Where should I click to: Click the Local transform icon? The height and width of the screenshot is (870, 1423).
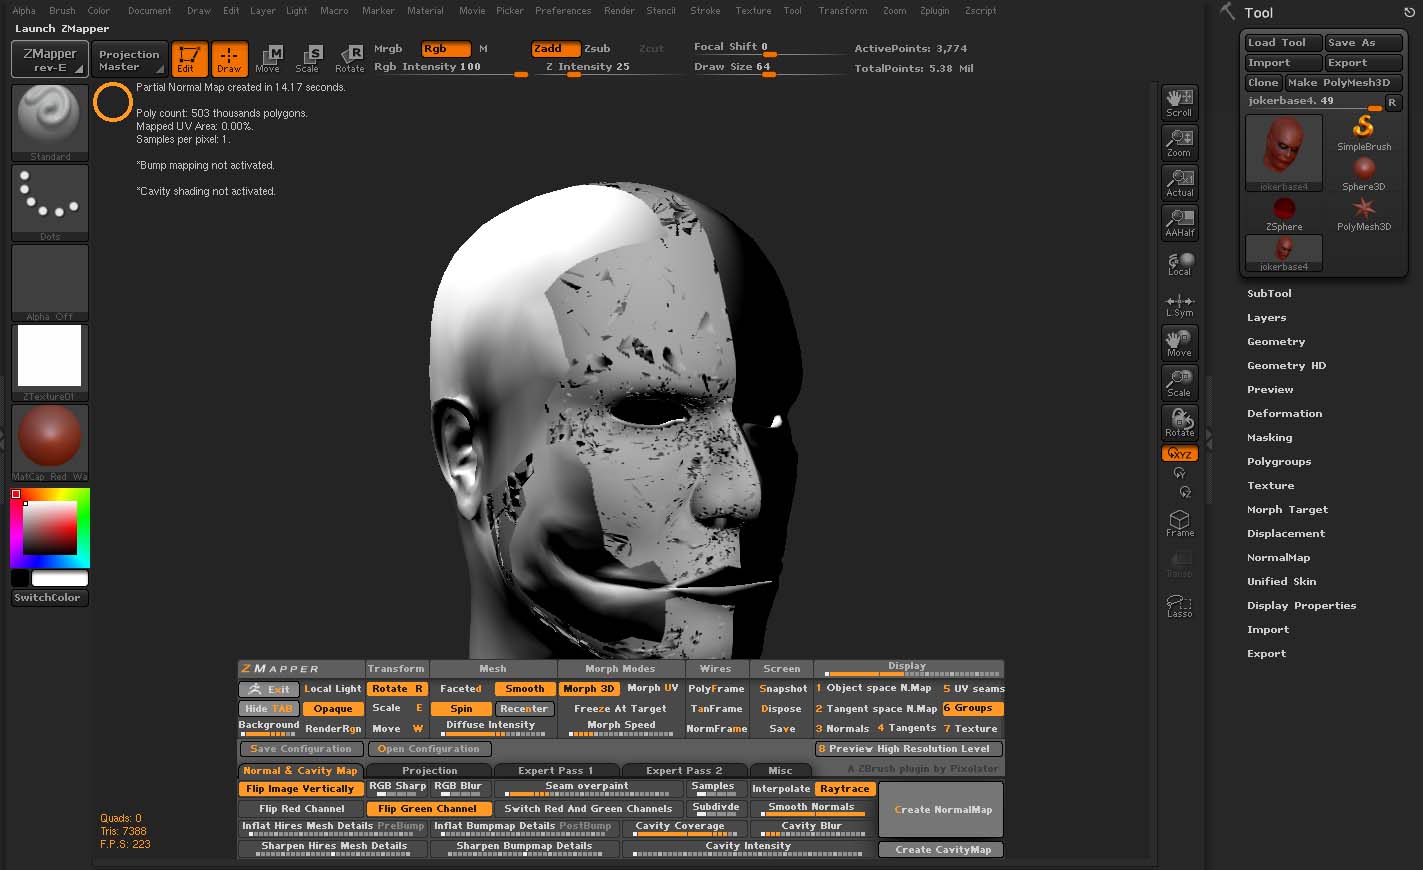1179,263
